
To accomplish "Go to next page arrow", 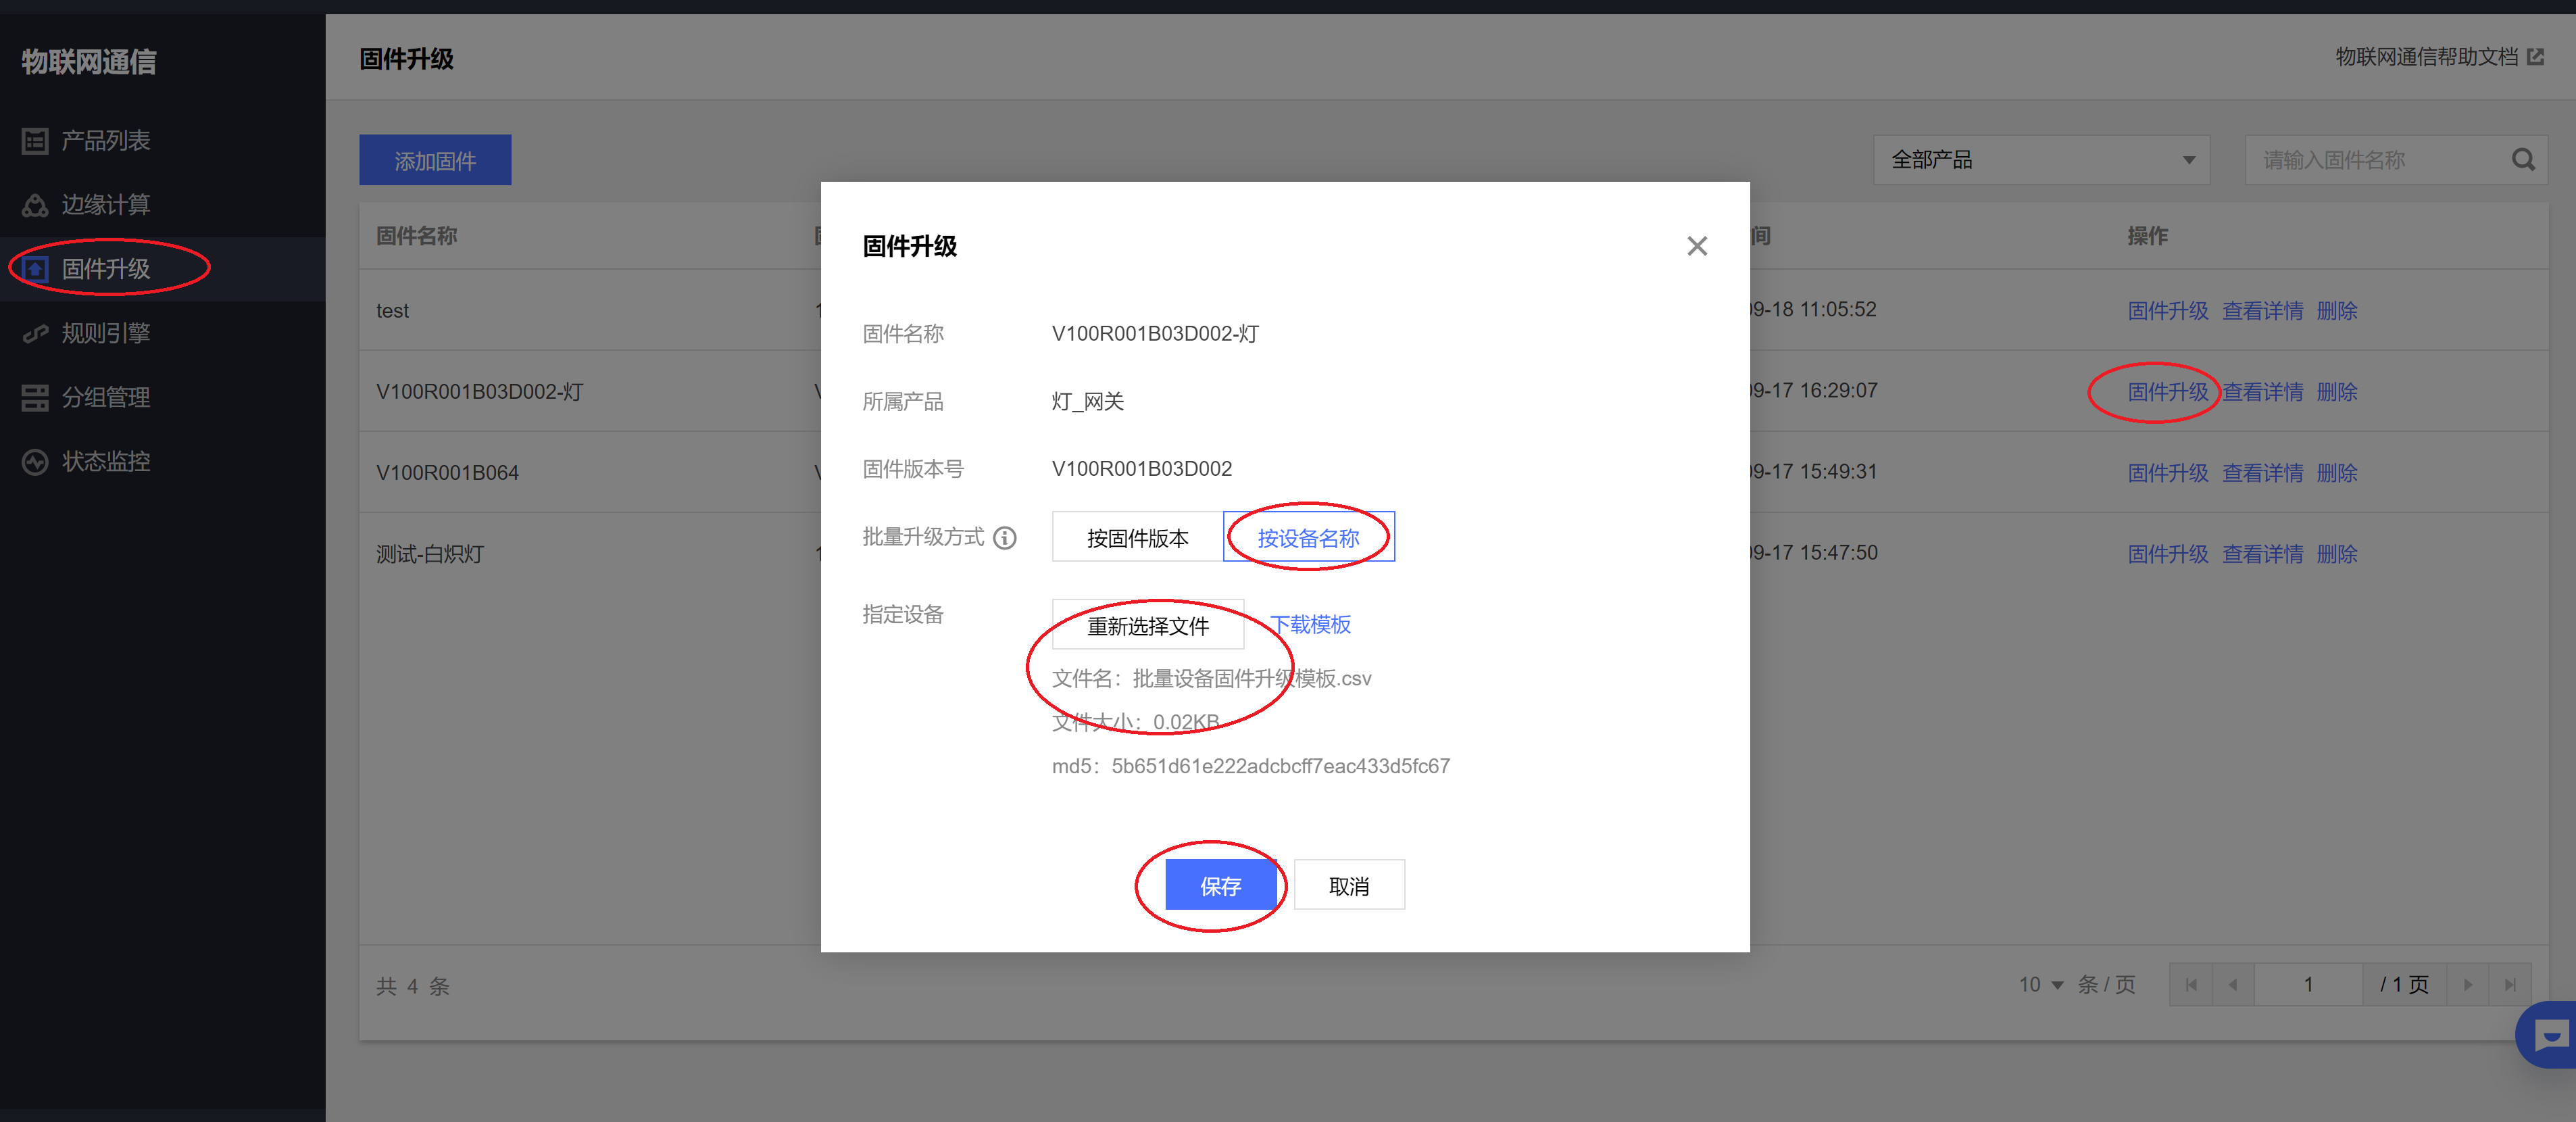I will pyautogui.click(x=2467, y=985).
